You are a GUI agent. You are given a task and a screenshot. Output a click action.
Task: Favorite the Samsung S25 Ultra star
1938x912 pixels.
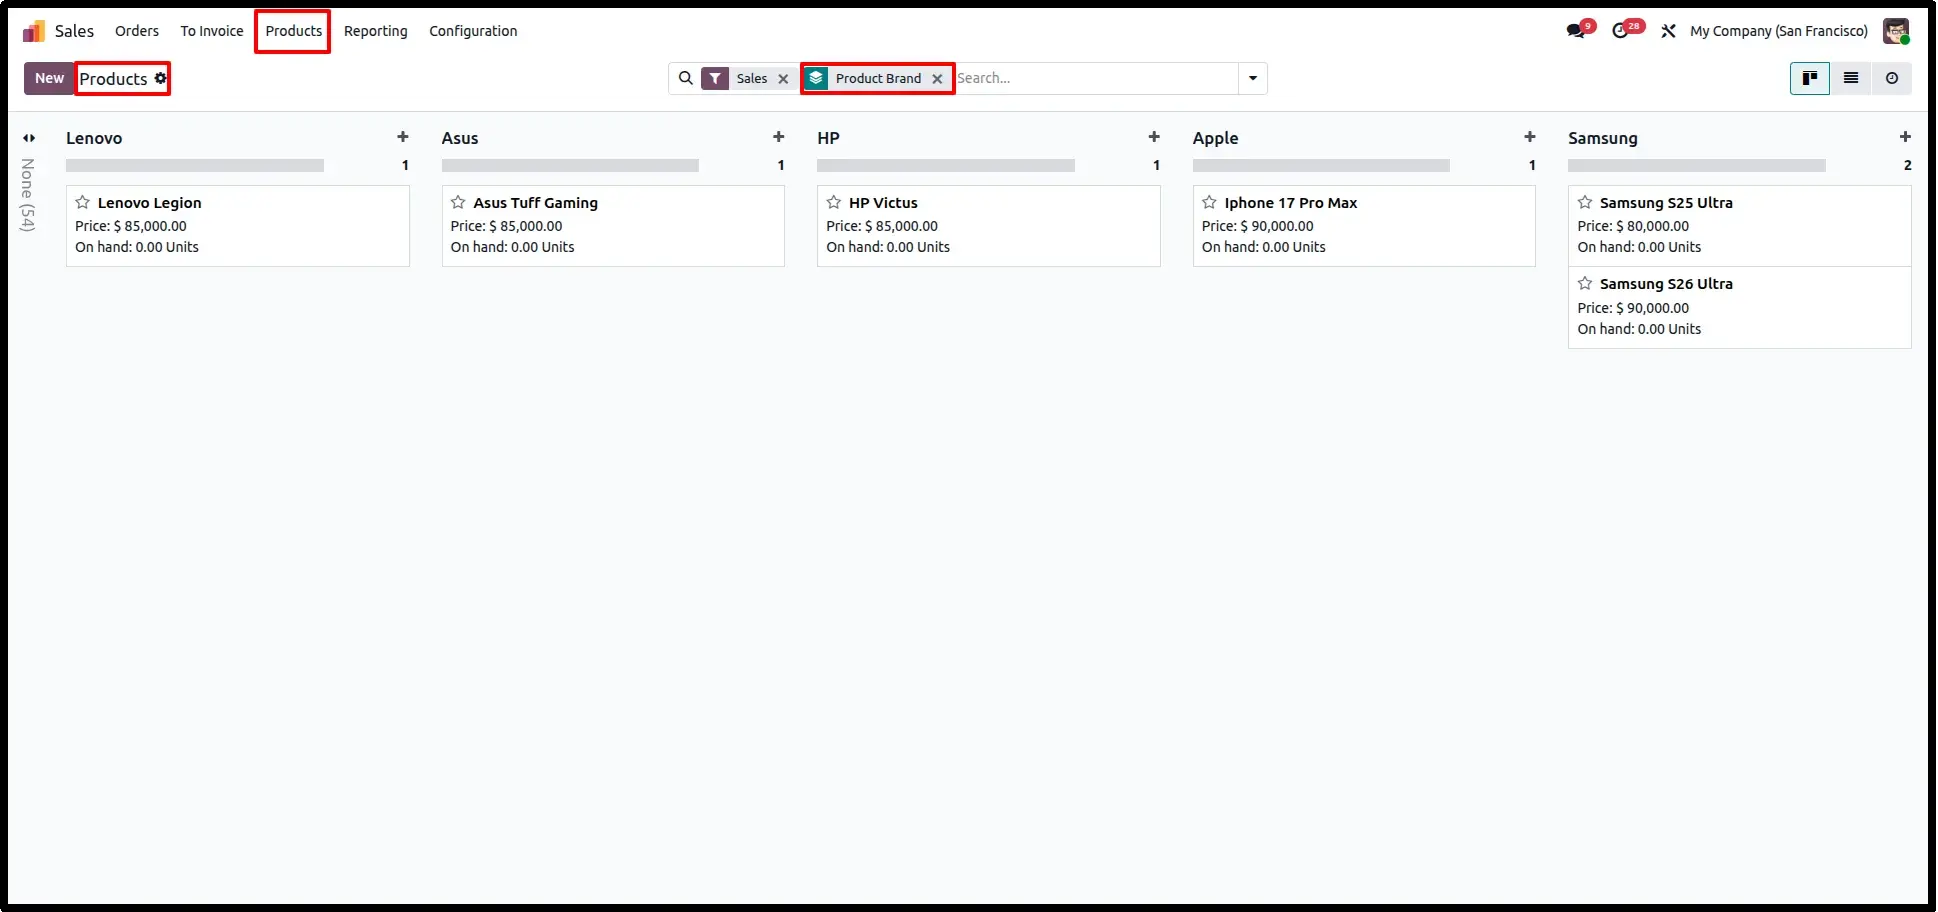(x=1585, y=202)
